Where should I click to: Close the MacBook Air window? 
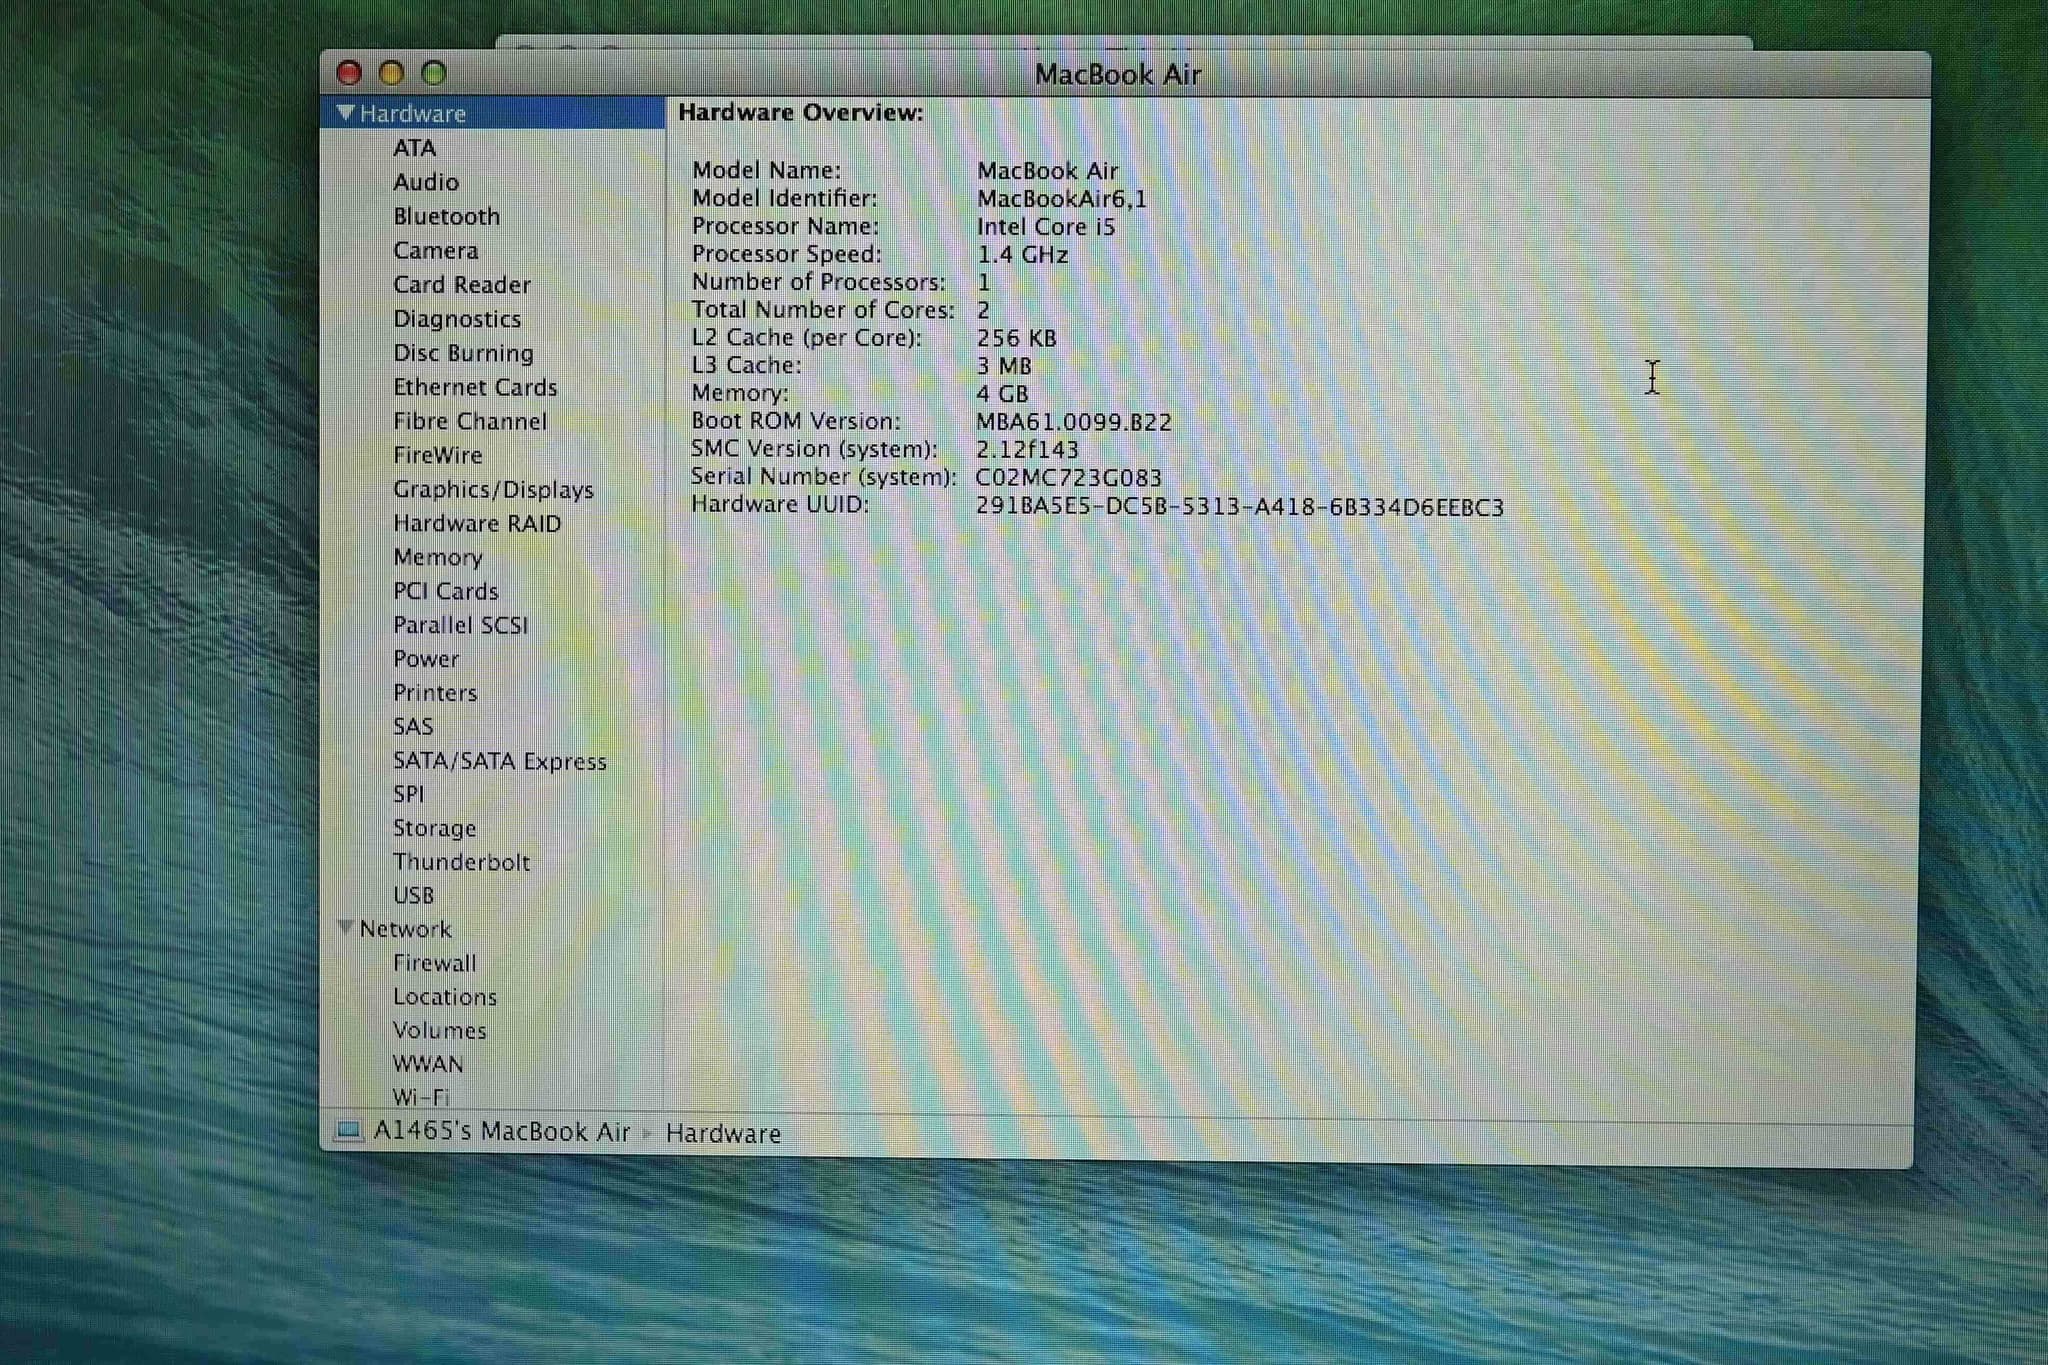349,73
